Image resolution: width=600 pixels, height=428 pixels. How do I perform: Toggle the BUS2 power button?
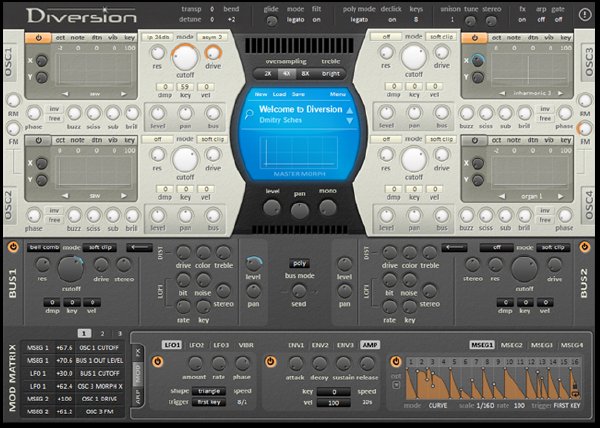(x=584, y=247)
